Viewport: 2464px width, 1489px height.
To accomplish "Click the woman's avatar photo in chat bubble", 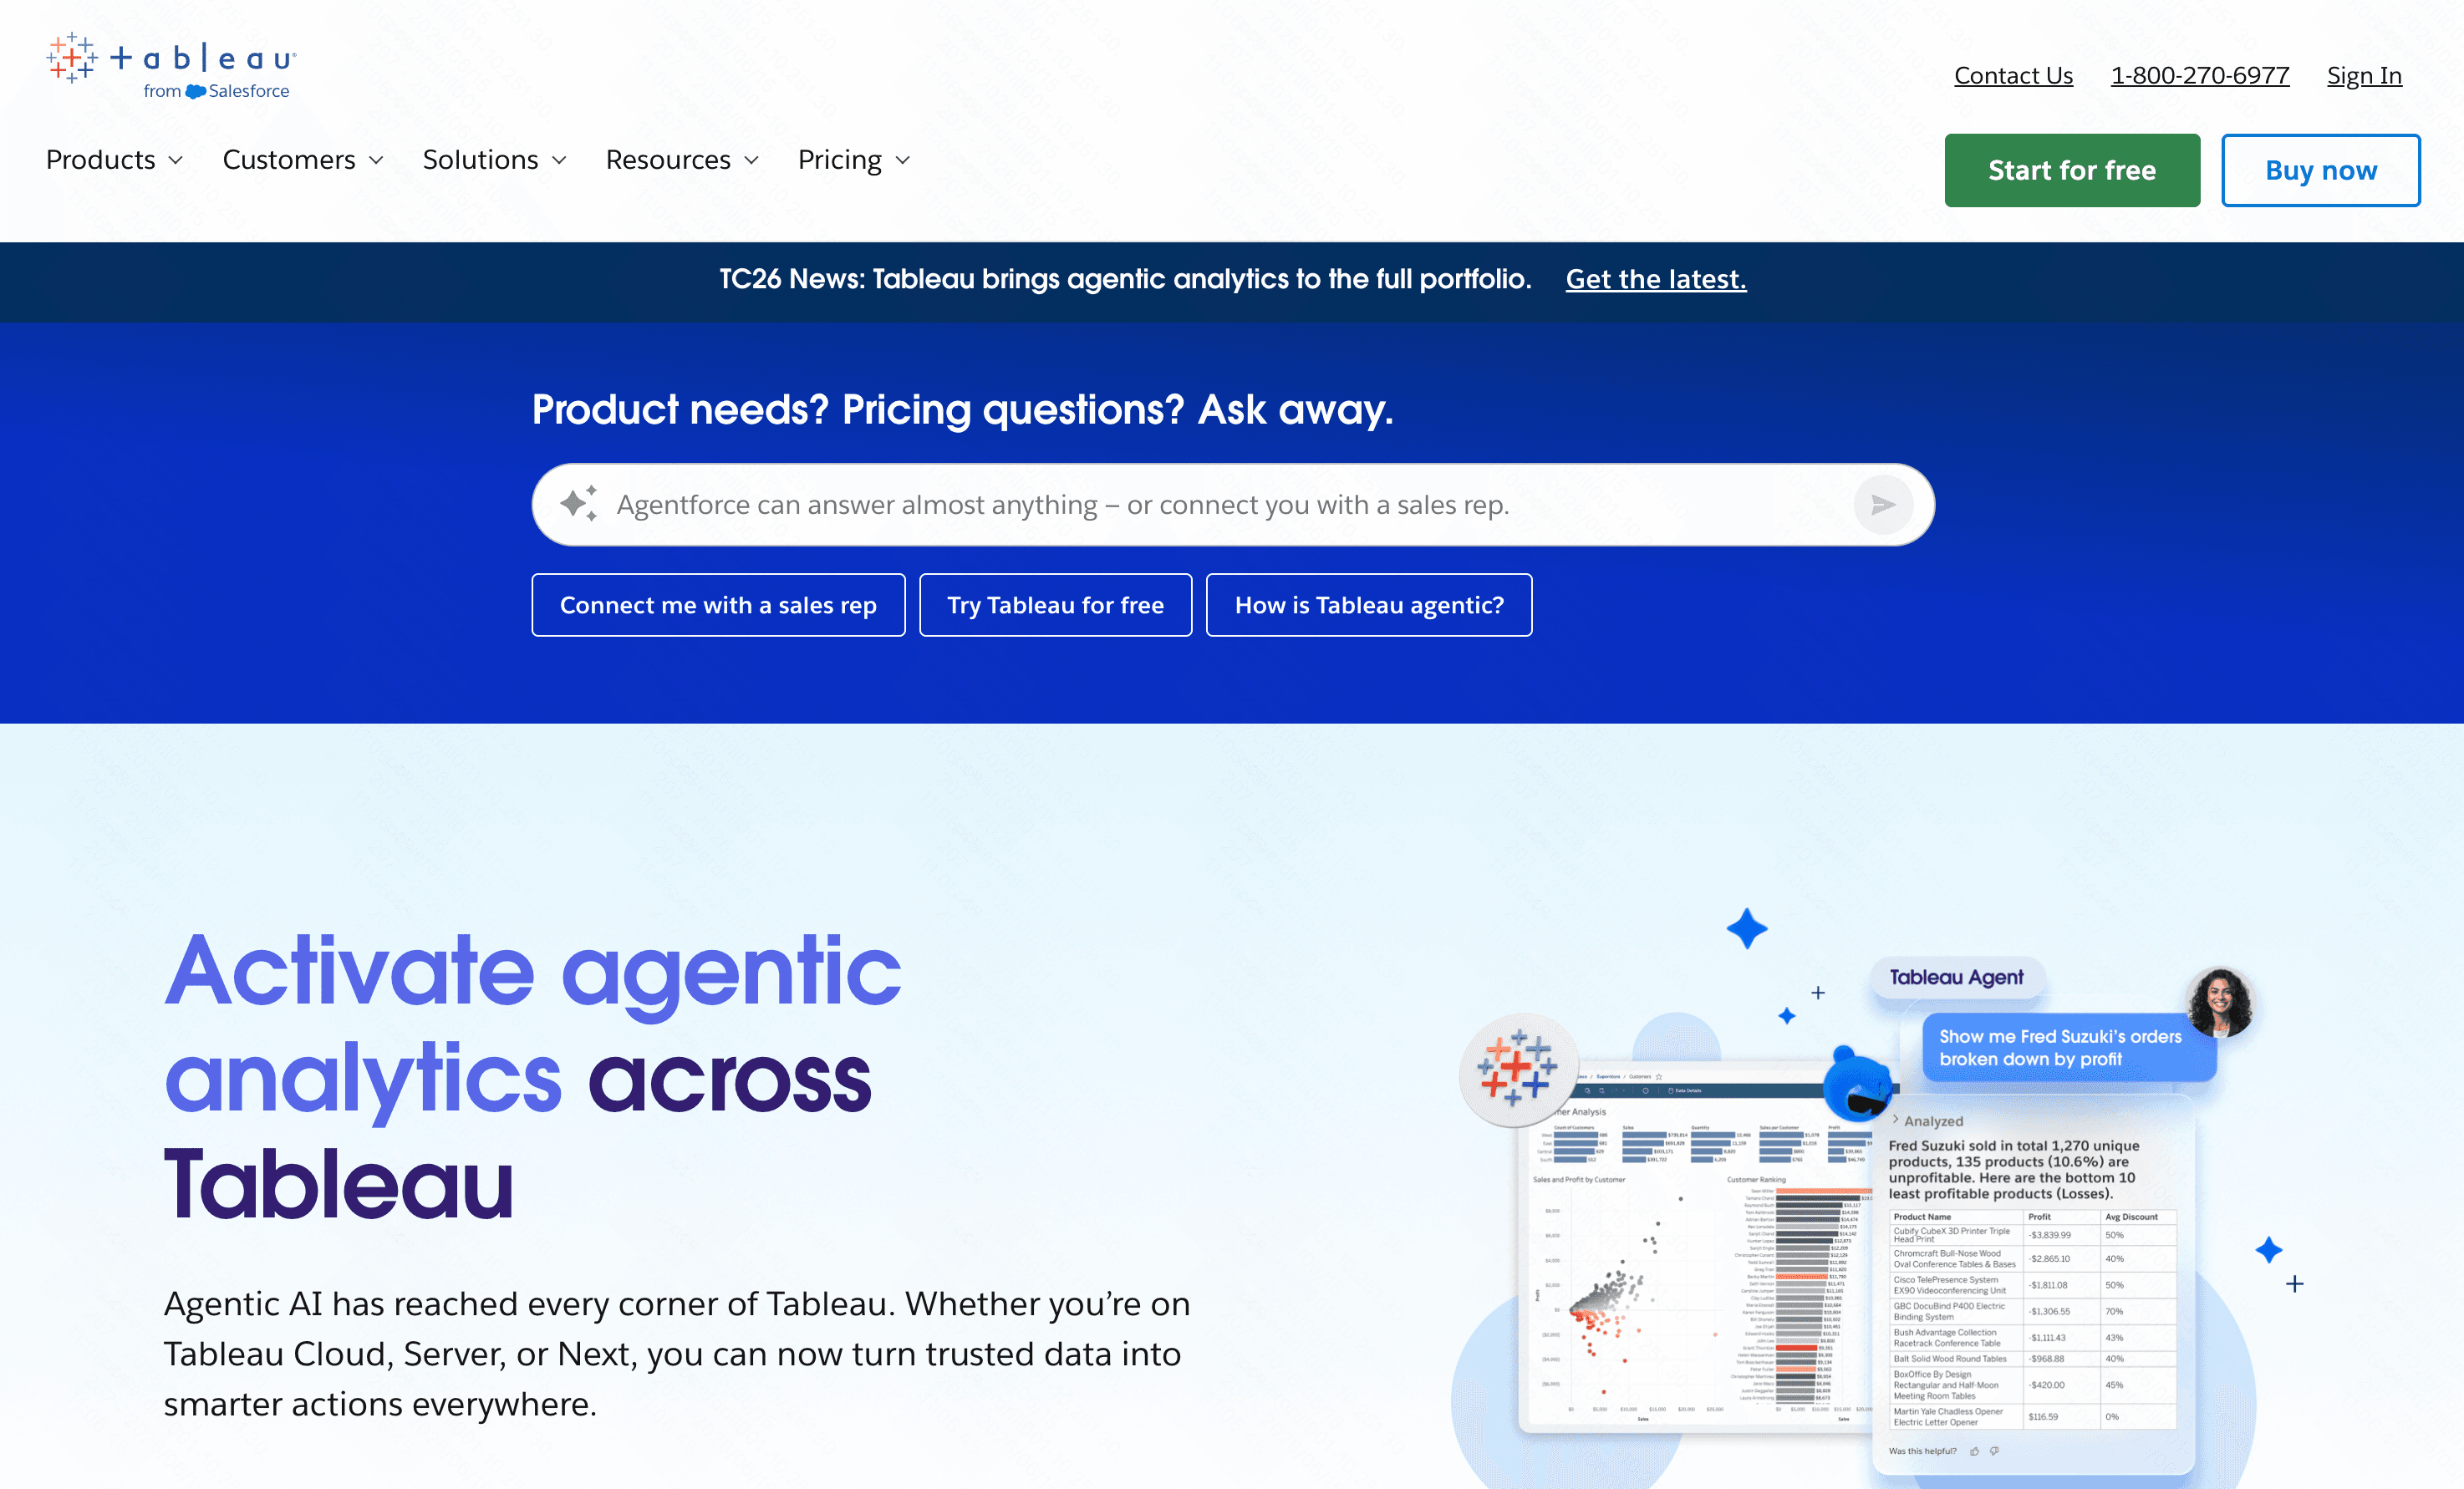I will [2219, 1003].
